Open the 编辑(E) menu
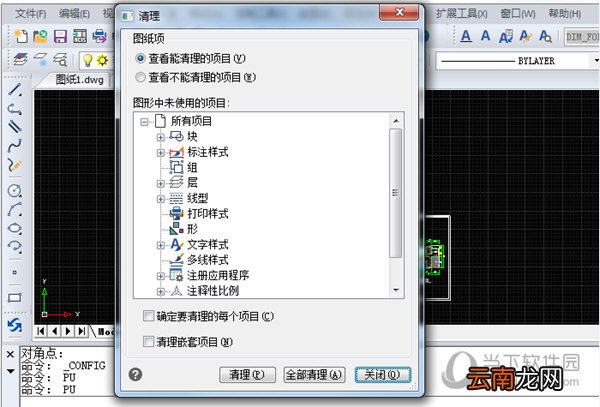600x407 pixels. [74, 14]
